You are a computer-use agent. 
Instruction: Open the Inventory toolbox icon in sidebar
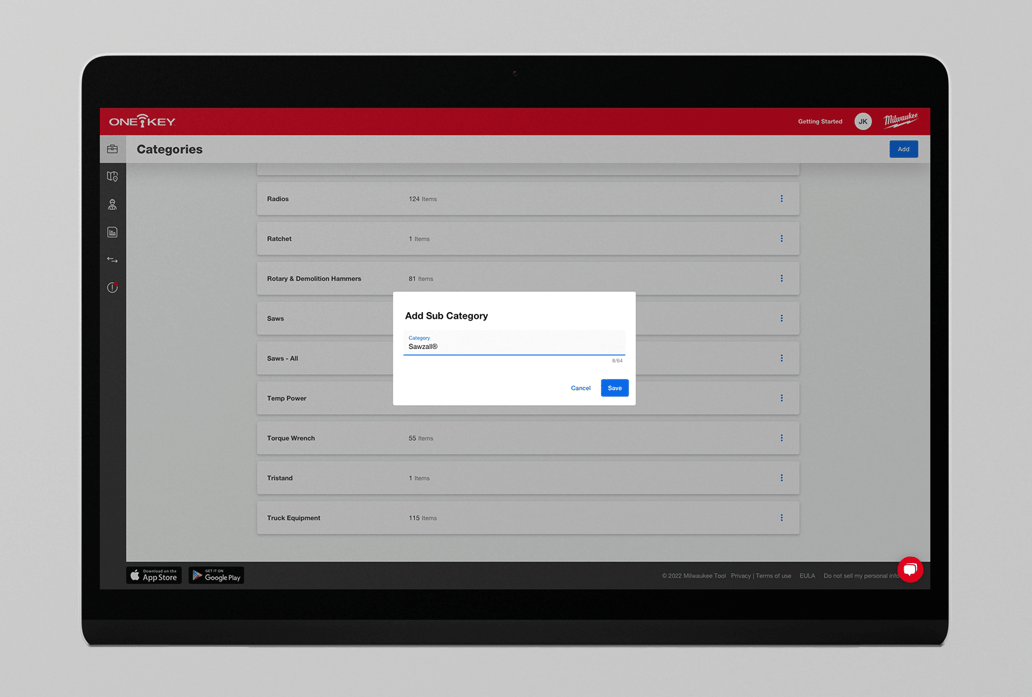point(112,148)
